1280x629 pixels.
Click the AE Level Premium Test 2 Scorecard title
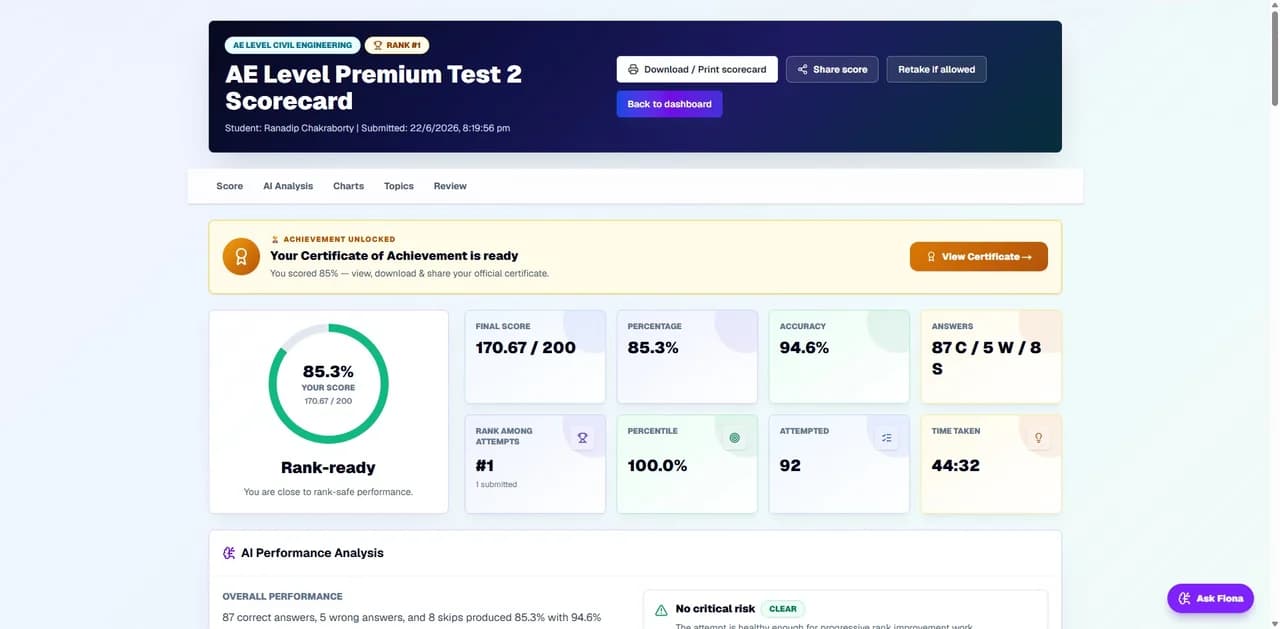coord(373,87)
